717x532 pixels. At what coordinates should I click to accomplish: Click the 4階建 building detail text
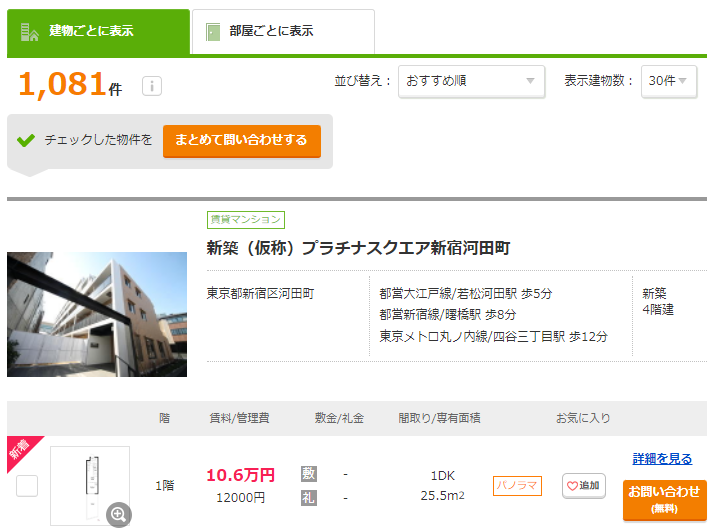(658, 310)
